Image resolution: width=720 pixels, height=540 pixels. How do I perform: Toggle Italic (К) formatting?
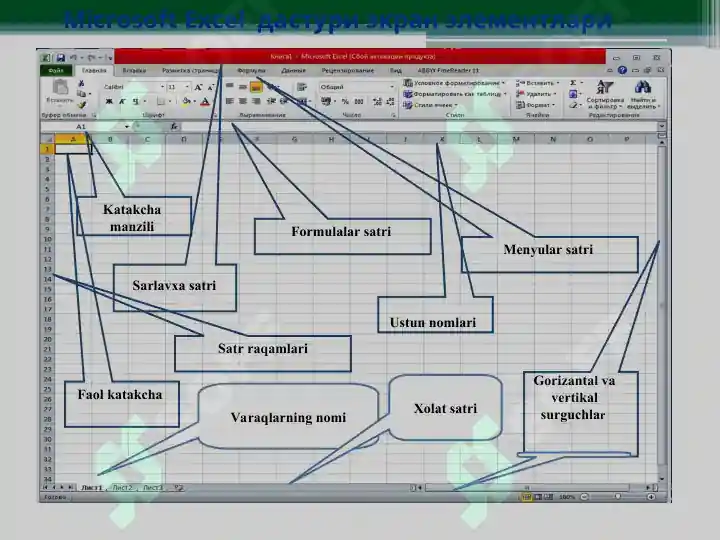[122, 101]
